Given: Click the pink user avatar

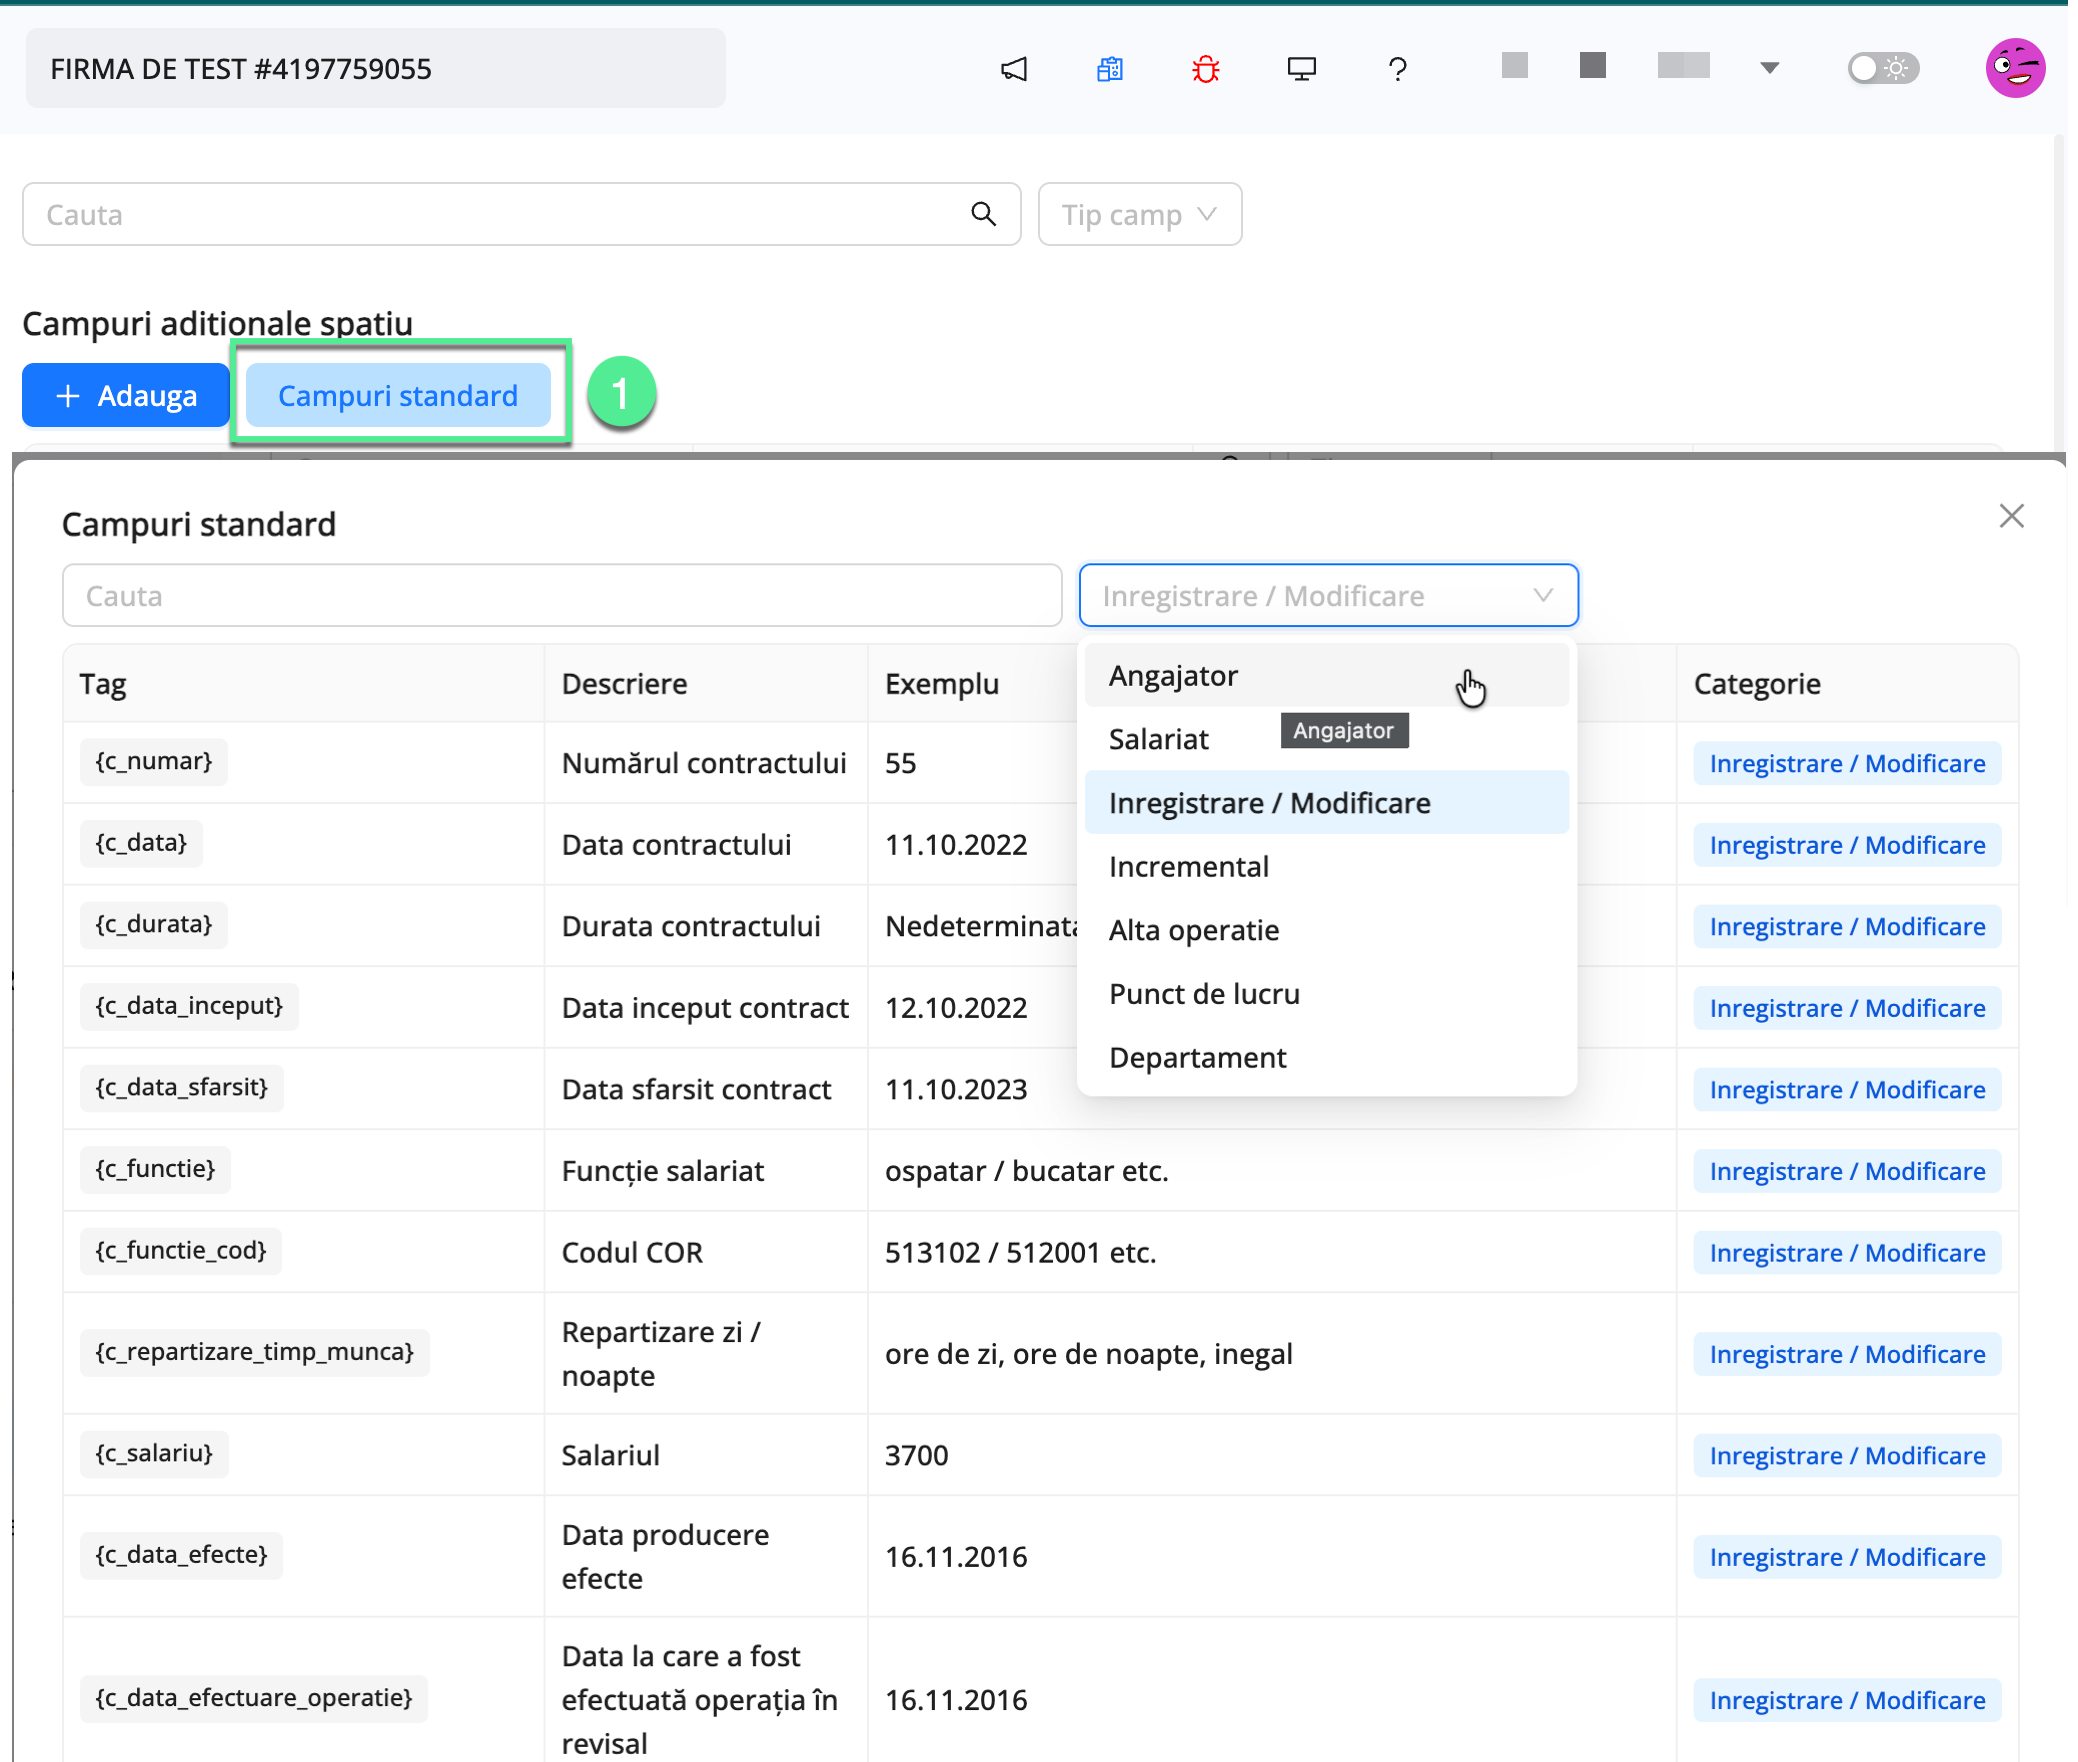Looking at the screenshot, I should click(x=2014, y=68).
